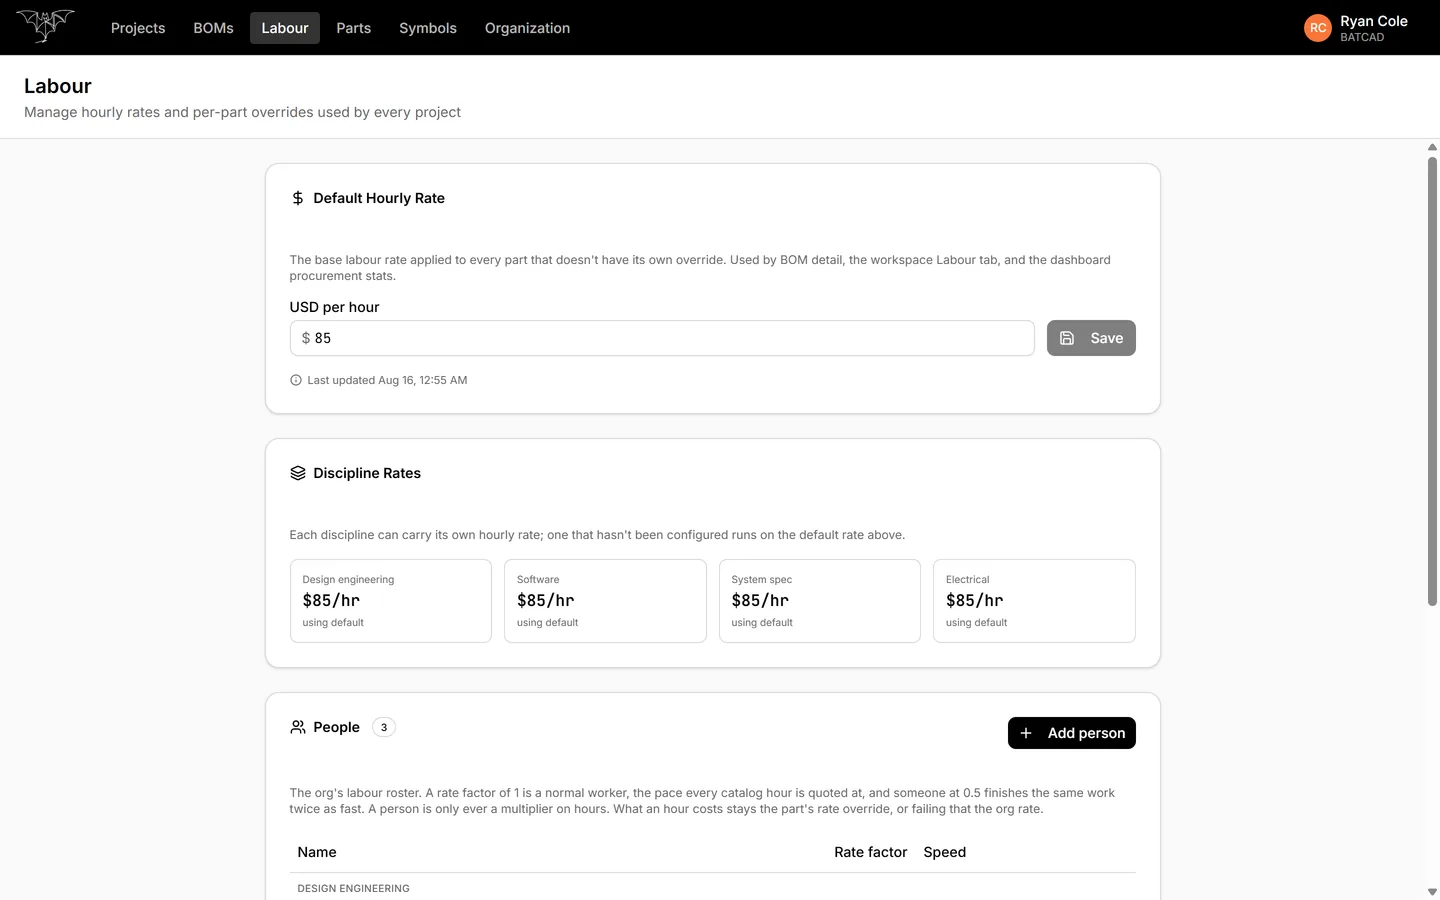Click the scrollbar down arrow

point(1432,892)
